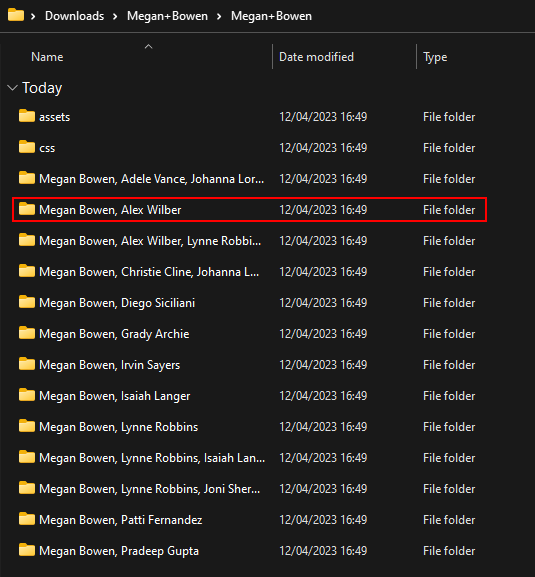Go to Downloads in breadcrumb

[x=74, y=16]
